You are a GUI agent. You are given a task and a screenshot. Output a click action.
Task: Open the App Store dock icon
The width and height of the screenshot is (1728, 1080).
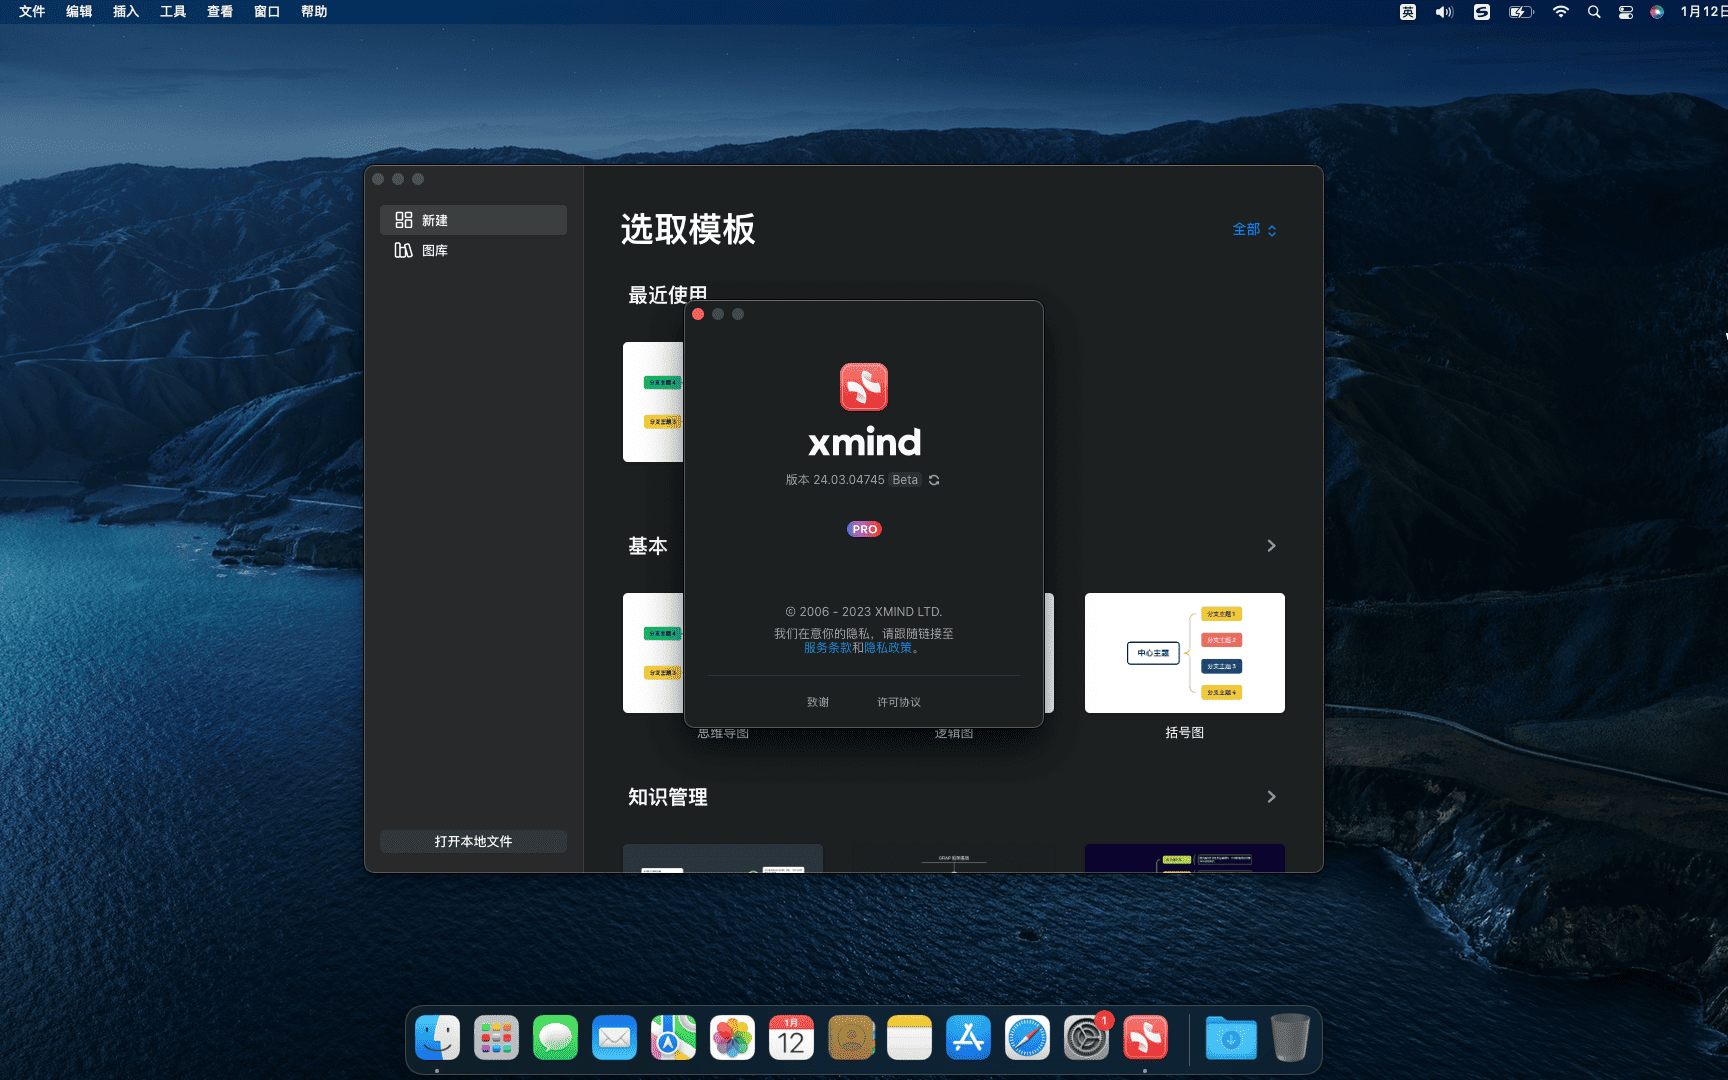click(x=968, y=1038)
